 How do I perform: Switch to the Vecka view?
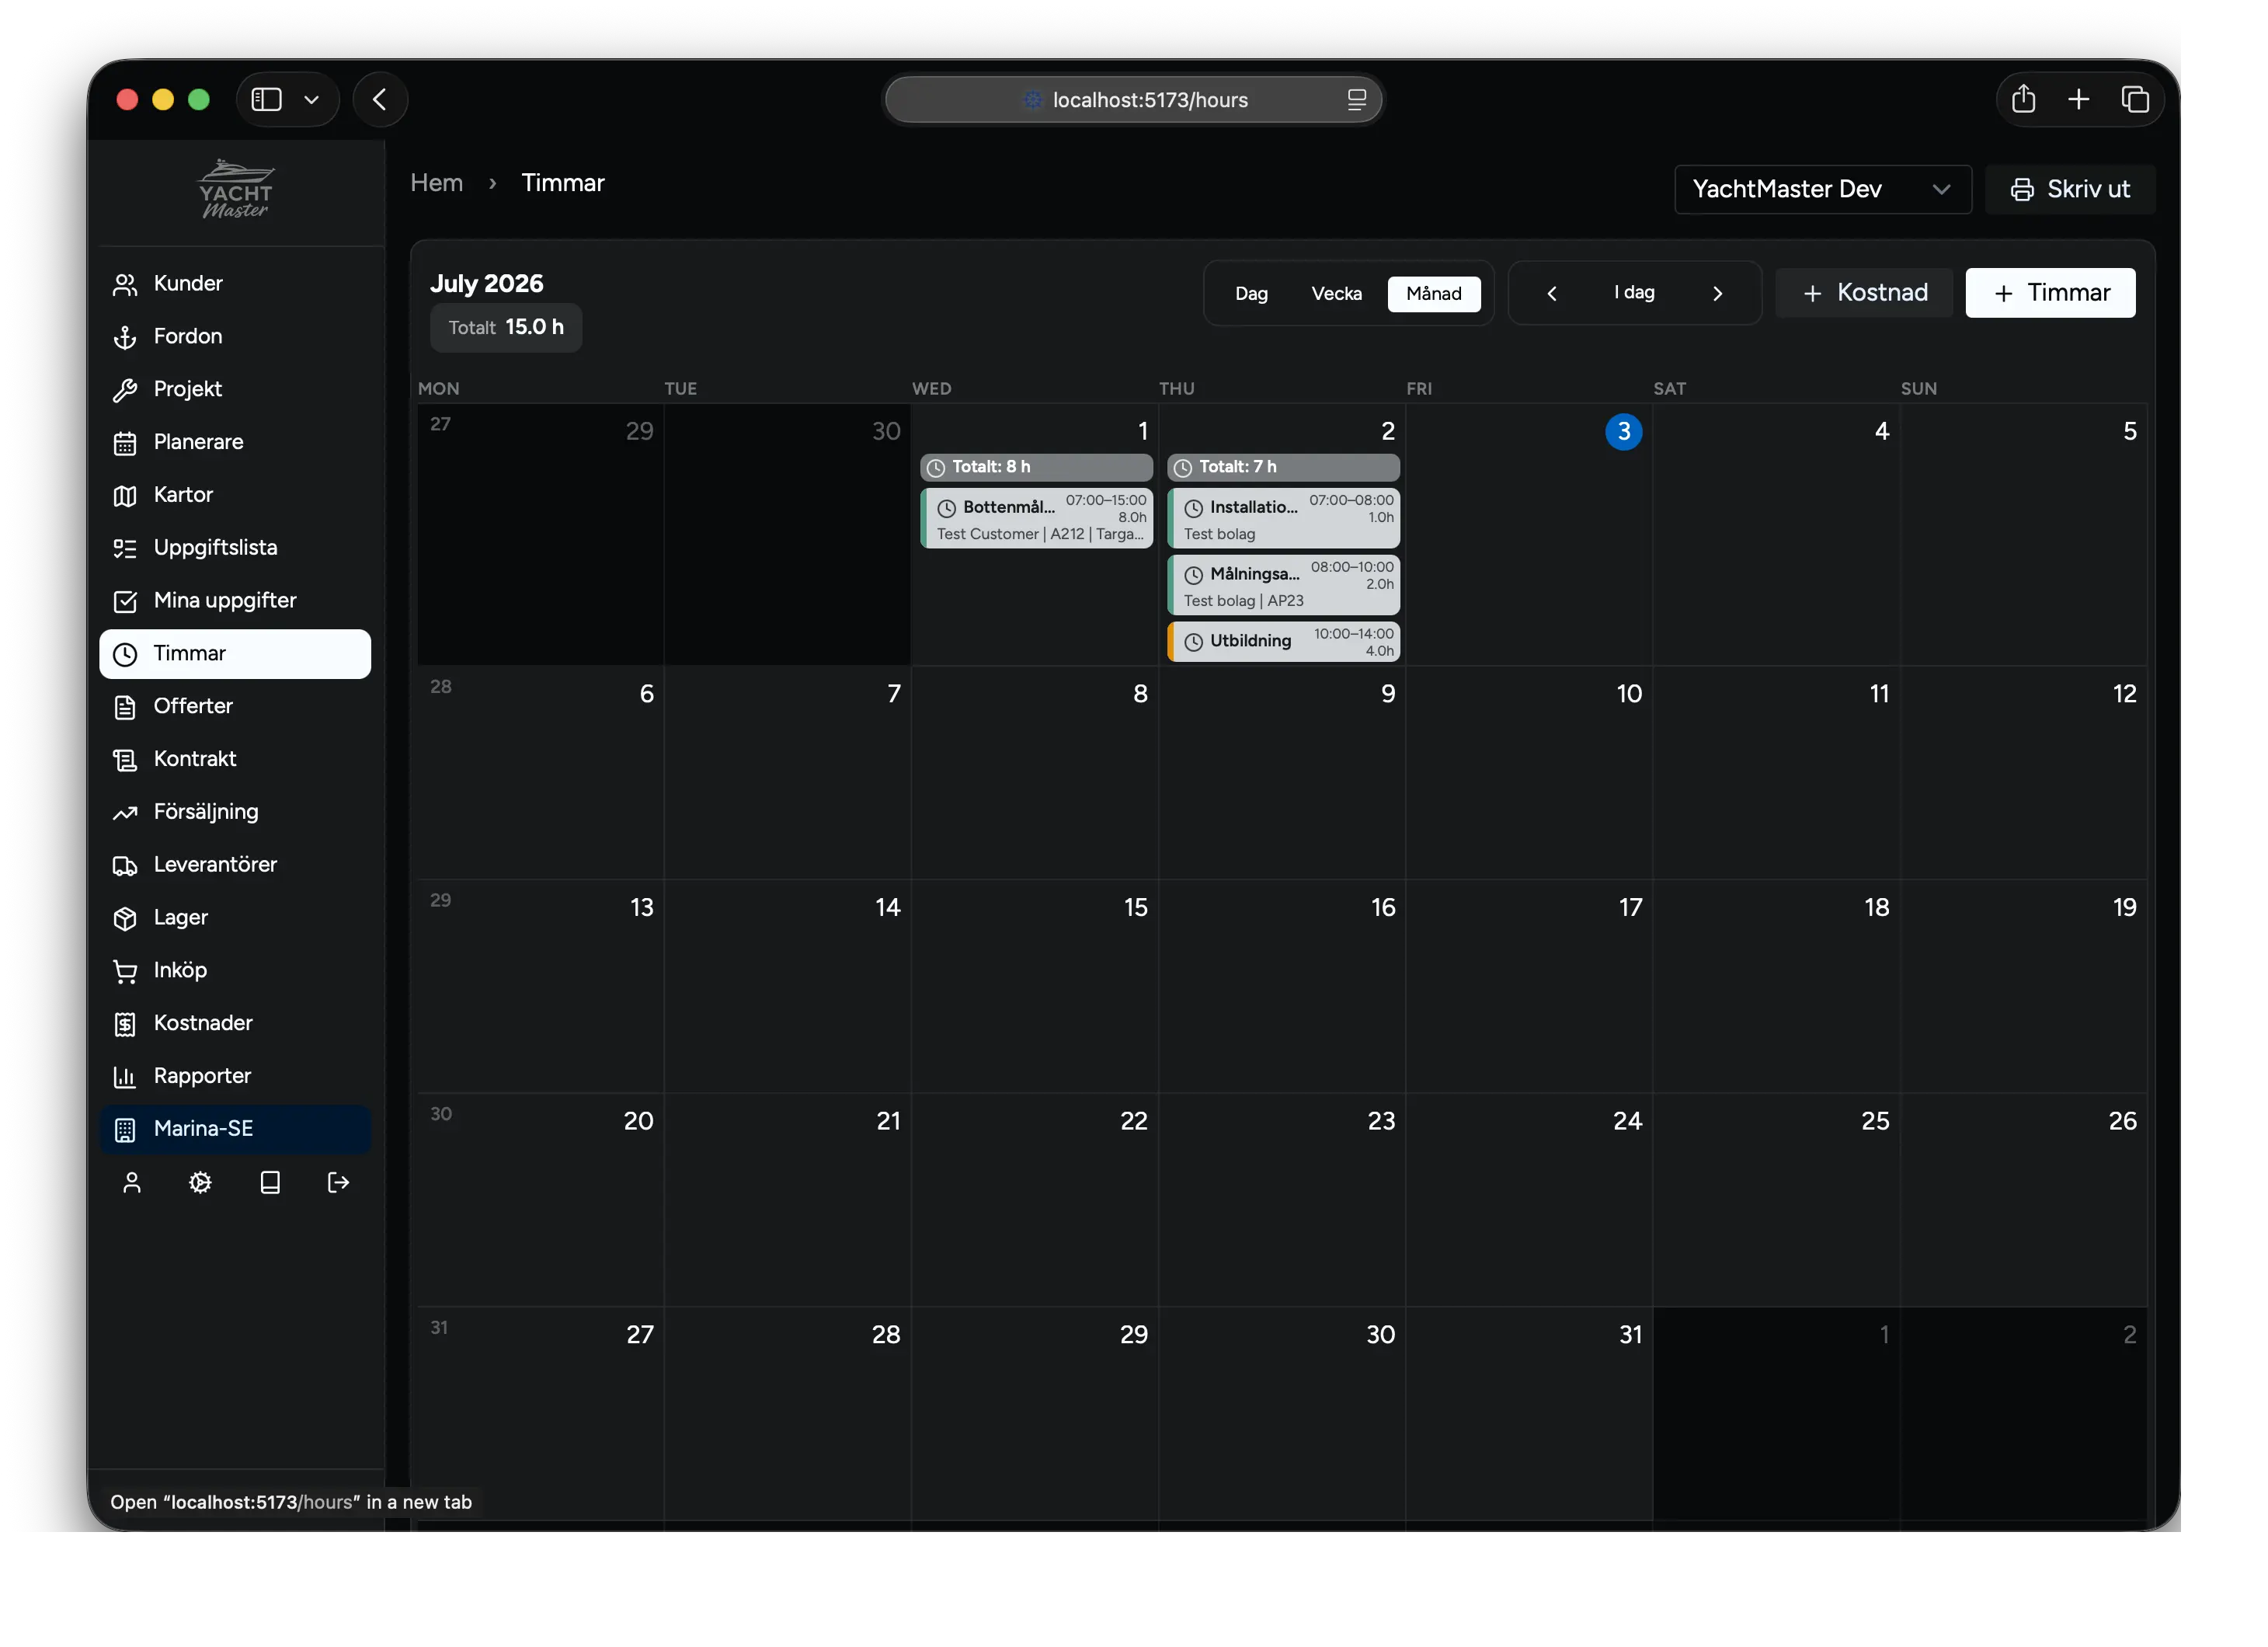coord(1337,294)
